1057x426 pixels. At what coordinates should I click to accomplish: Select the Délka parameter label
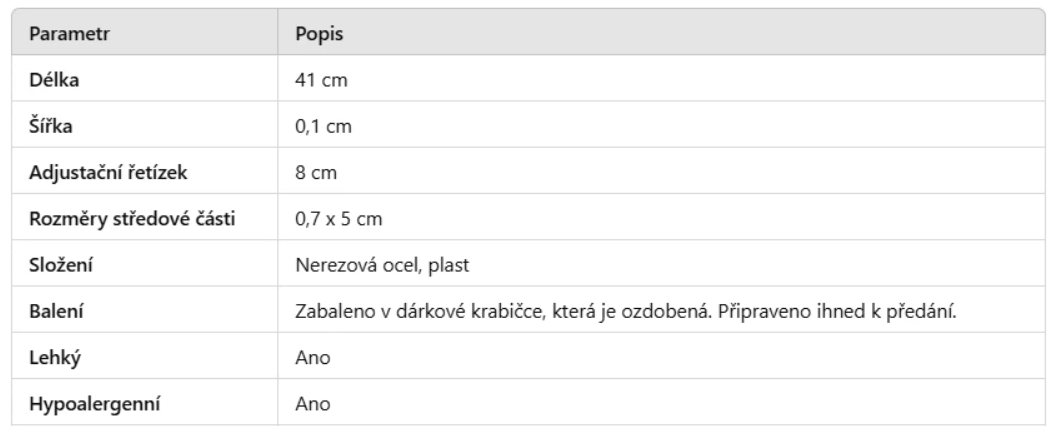click(54, 80)
